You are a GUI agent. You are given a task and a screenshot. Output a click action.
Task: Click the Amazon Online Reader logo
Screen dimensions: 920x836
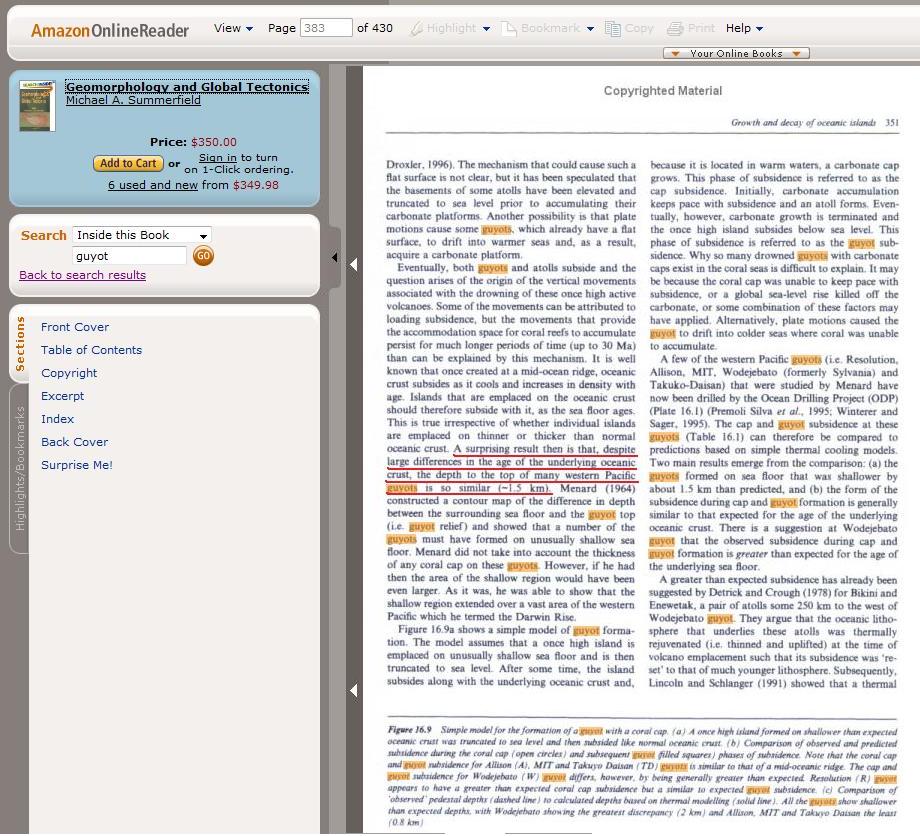[110, 31]
